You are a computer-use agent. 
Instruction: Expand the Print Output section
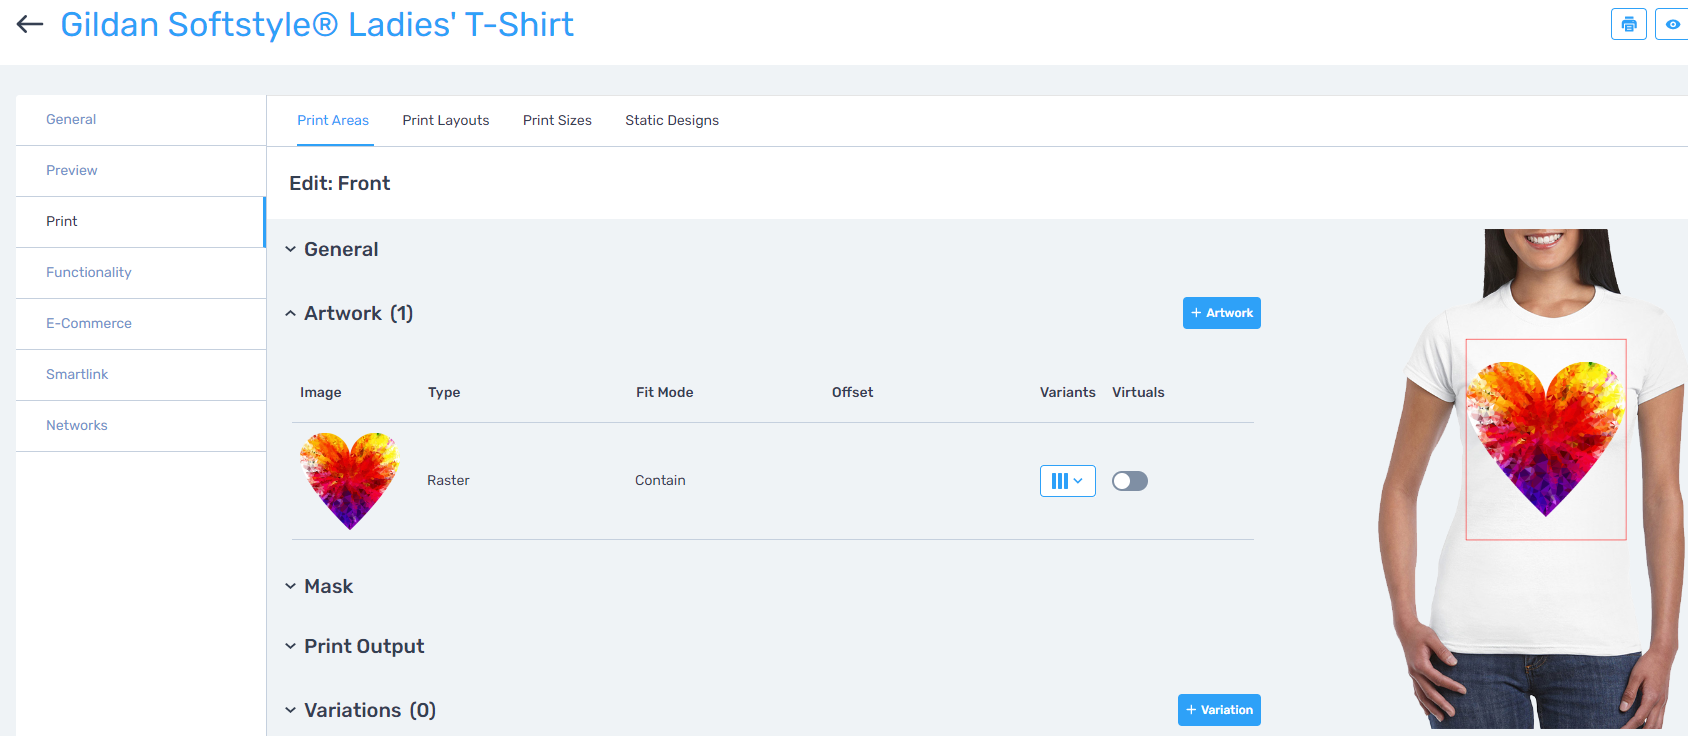290,646
